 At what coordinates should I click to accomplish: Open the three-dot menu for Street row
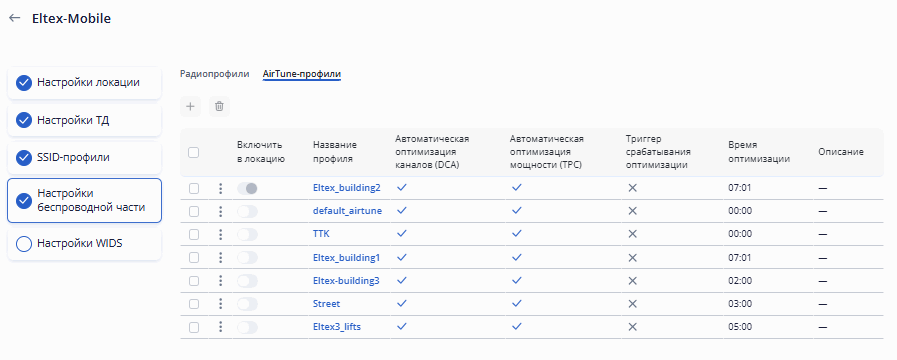click(220, 304)
